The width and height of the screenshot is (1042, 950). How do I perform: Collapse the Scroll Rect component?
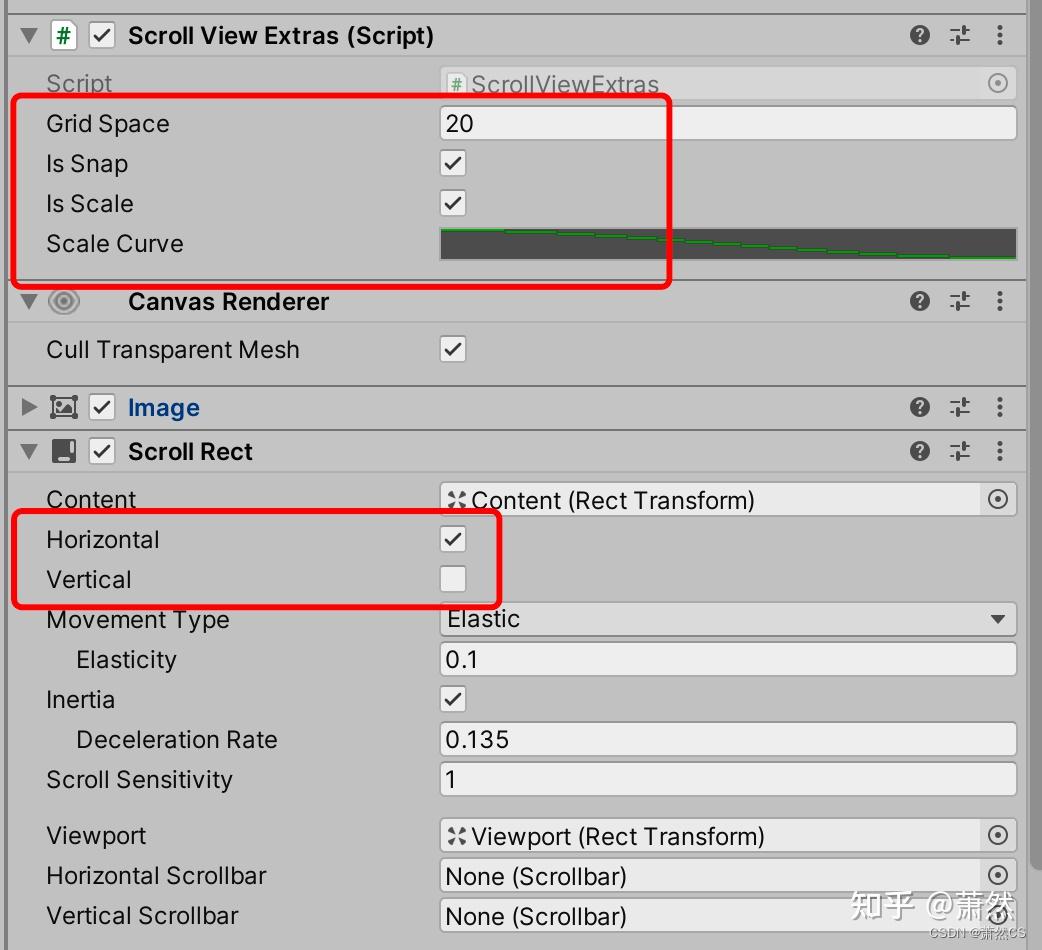pyautogui.click(x=27, y=451)
